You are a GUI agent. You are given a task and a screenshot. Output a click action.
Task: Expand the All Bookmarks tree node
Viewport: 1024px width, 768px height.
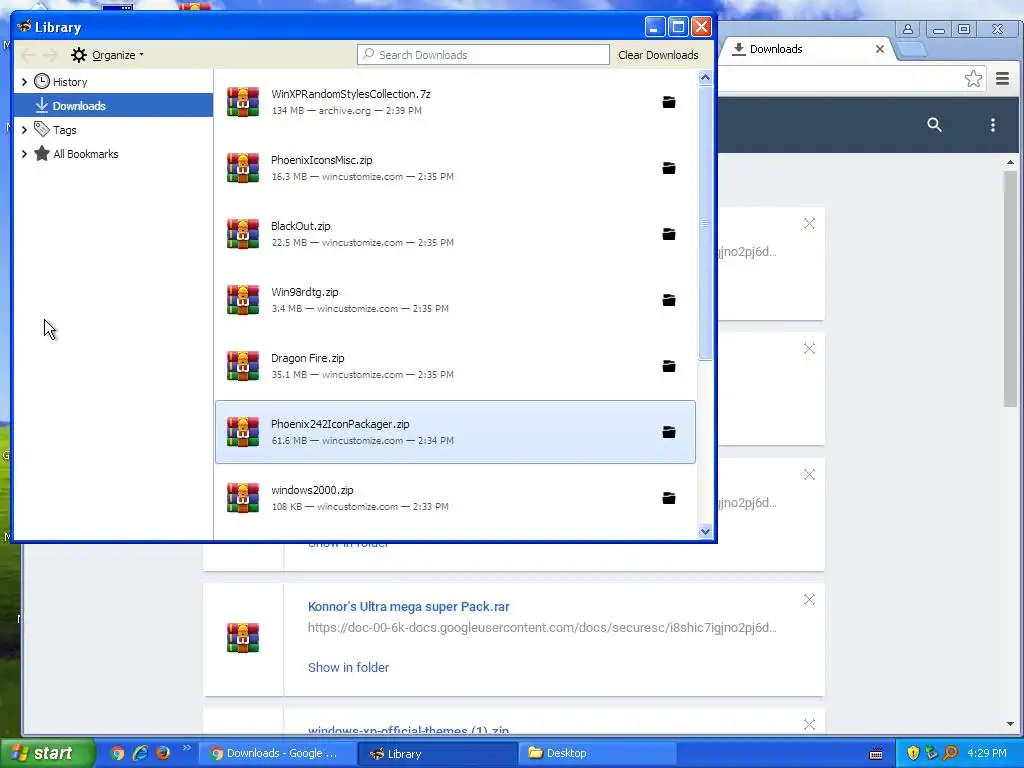tap(24, 154)
